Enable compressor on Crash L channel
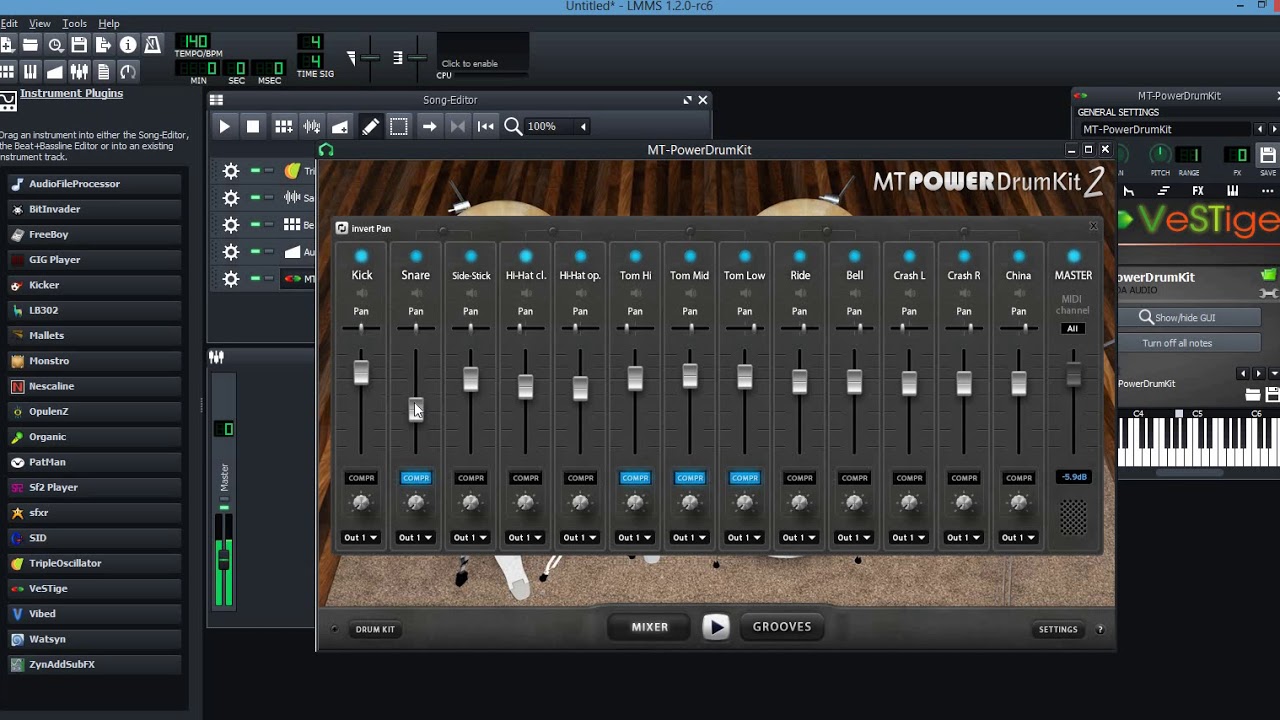This screenshot has width=1280, height=720. (x=909, y=478)
